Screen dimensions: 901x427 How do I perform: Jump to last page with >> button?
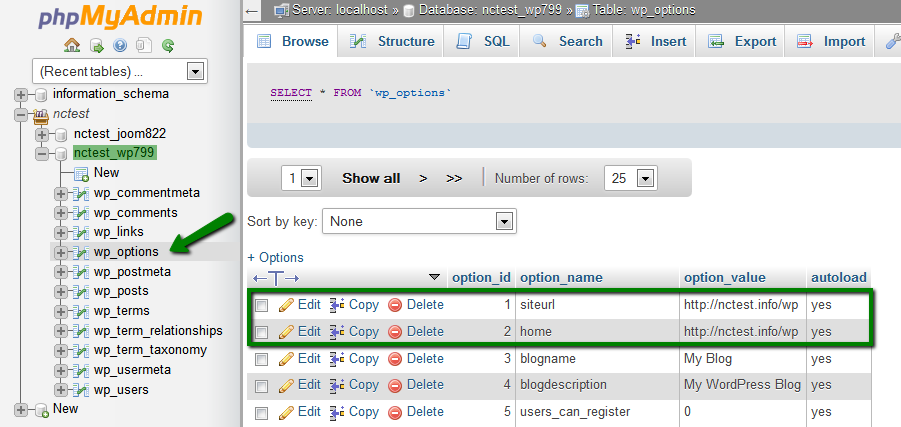pyautogui.click(x=454, y=178)
